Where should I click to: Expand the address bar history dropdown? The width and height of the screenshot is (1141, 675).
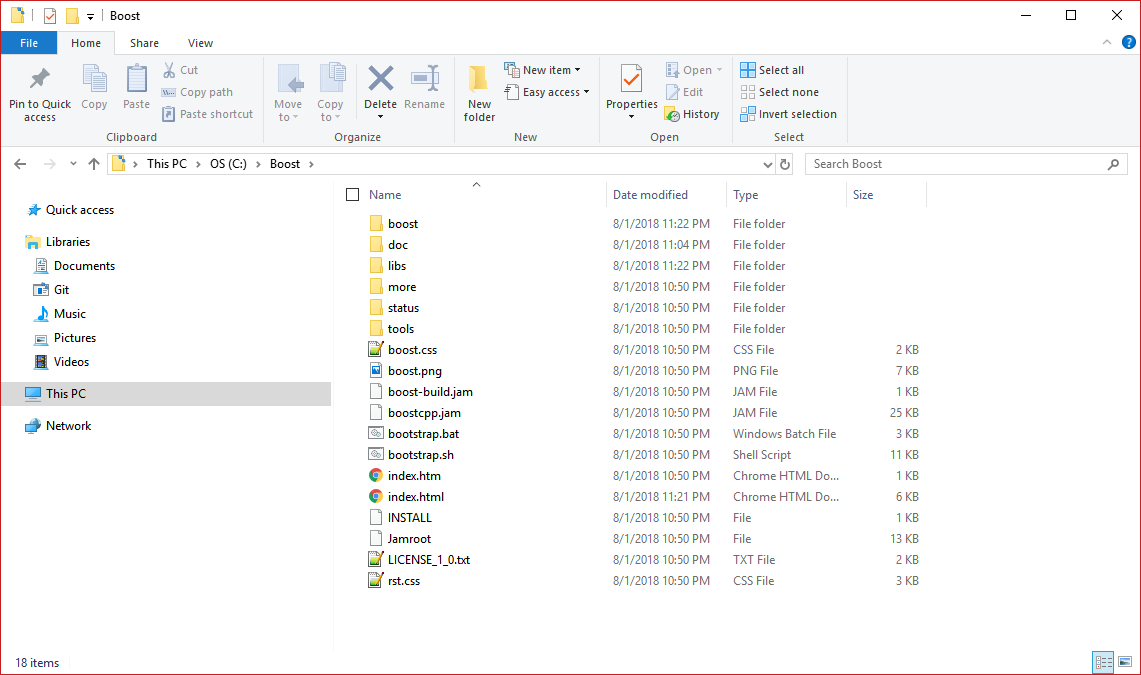click(768, 164)
